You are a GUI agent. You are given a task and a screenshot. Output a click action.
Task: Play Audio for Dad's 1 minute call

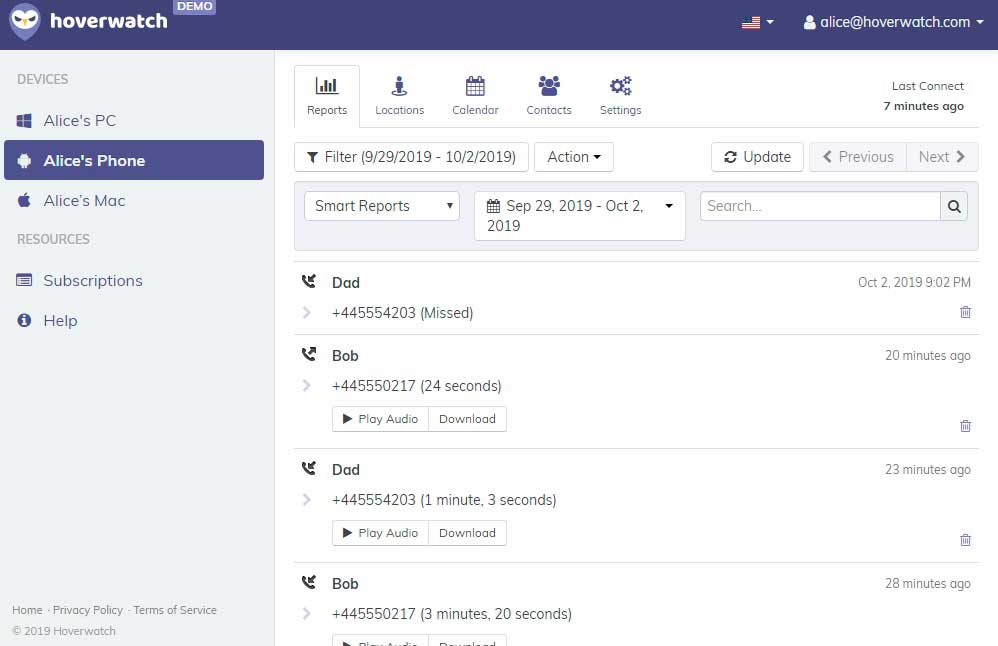[381, 533]
